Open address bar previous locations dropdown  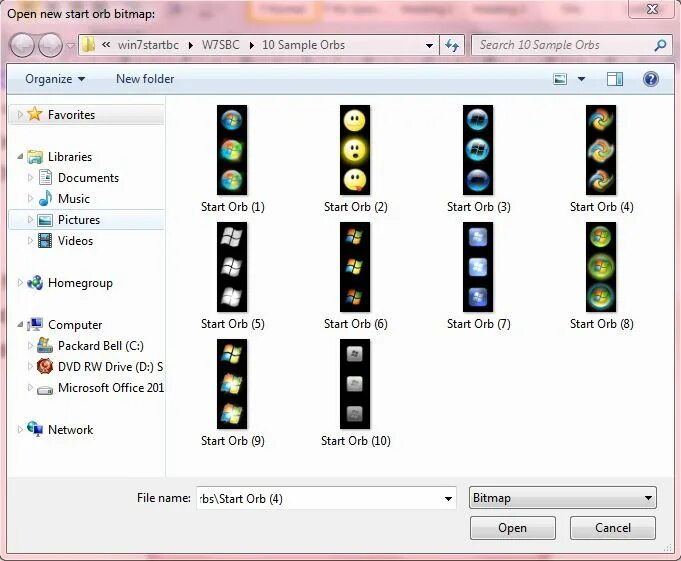[429, 46]
